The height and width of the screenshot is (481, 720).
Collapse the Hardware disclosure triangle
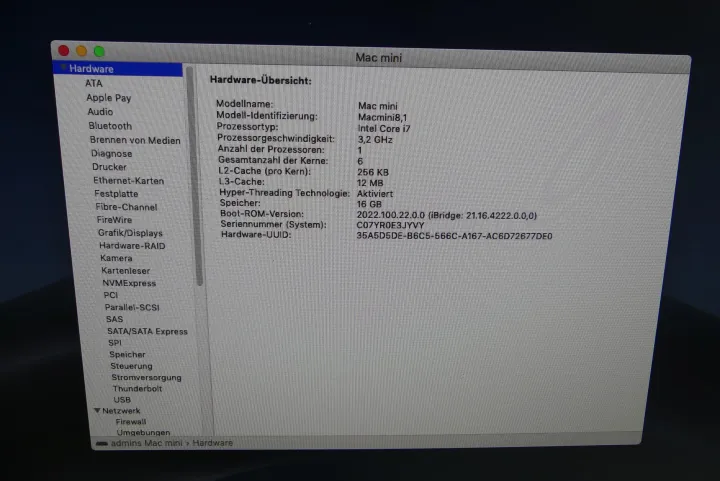(x=63, y=68)
